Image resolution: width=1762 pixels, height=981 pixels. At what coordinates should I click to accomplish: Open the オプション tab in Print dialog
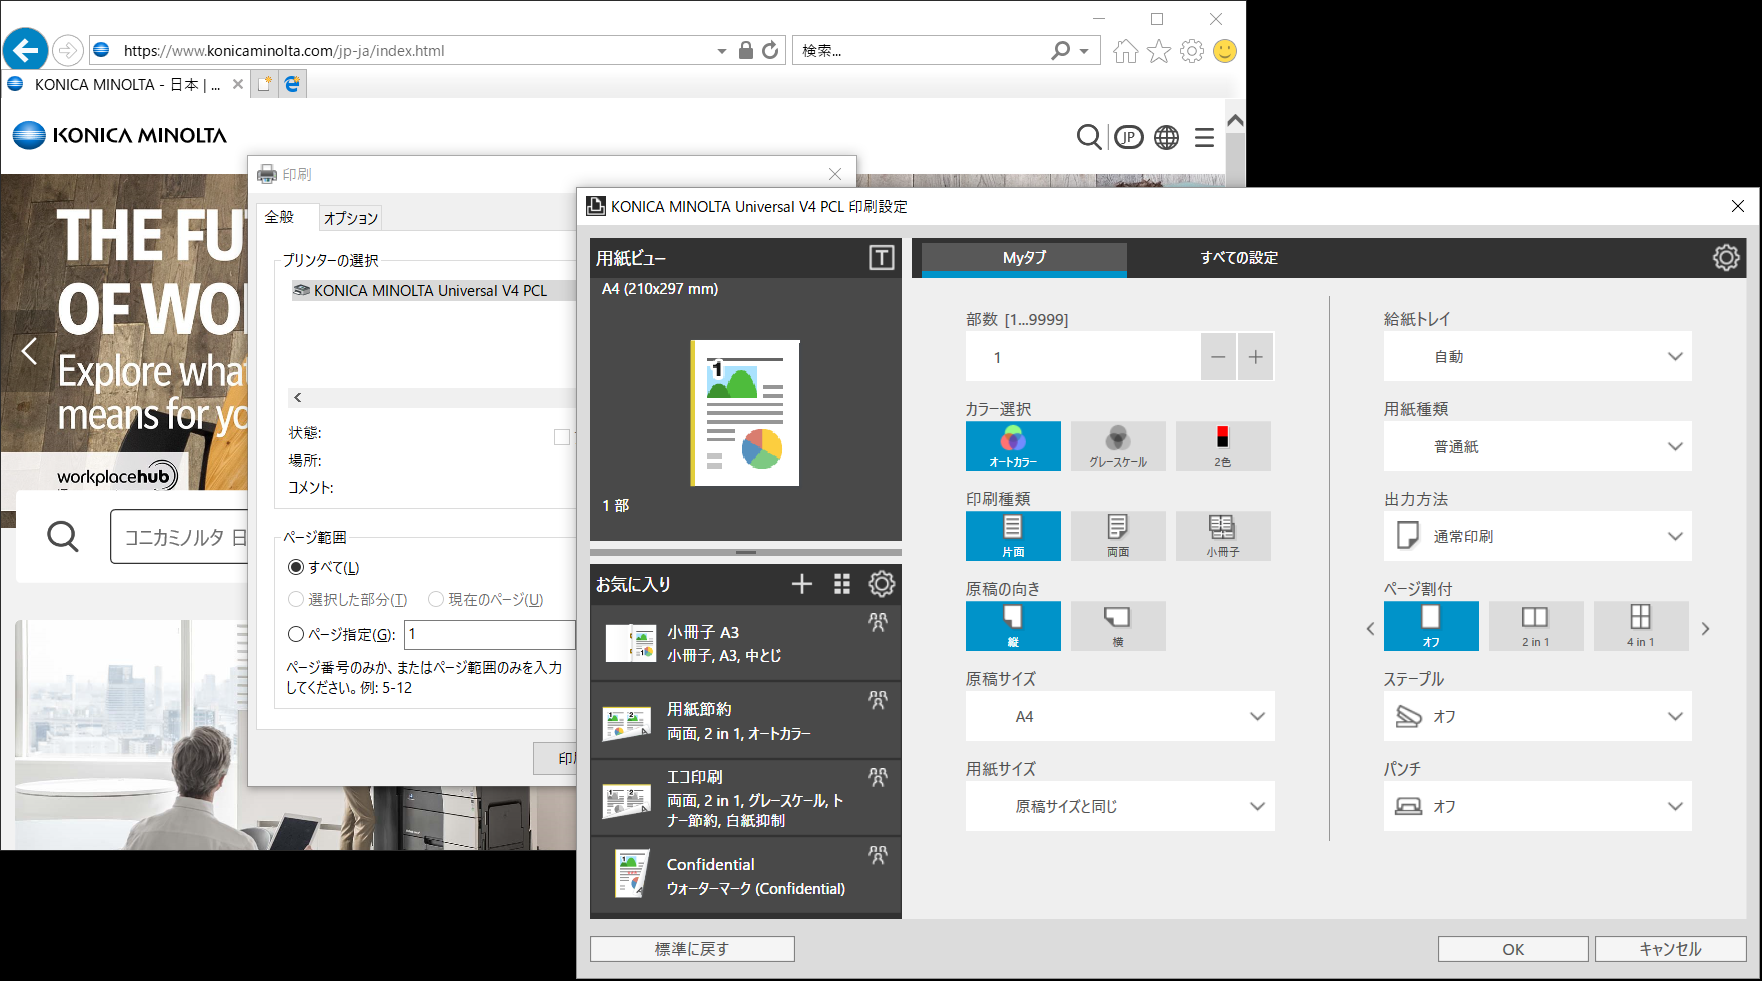(350, 218)
